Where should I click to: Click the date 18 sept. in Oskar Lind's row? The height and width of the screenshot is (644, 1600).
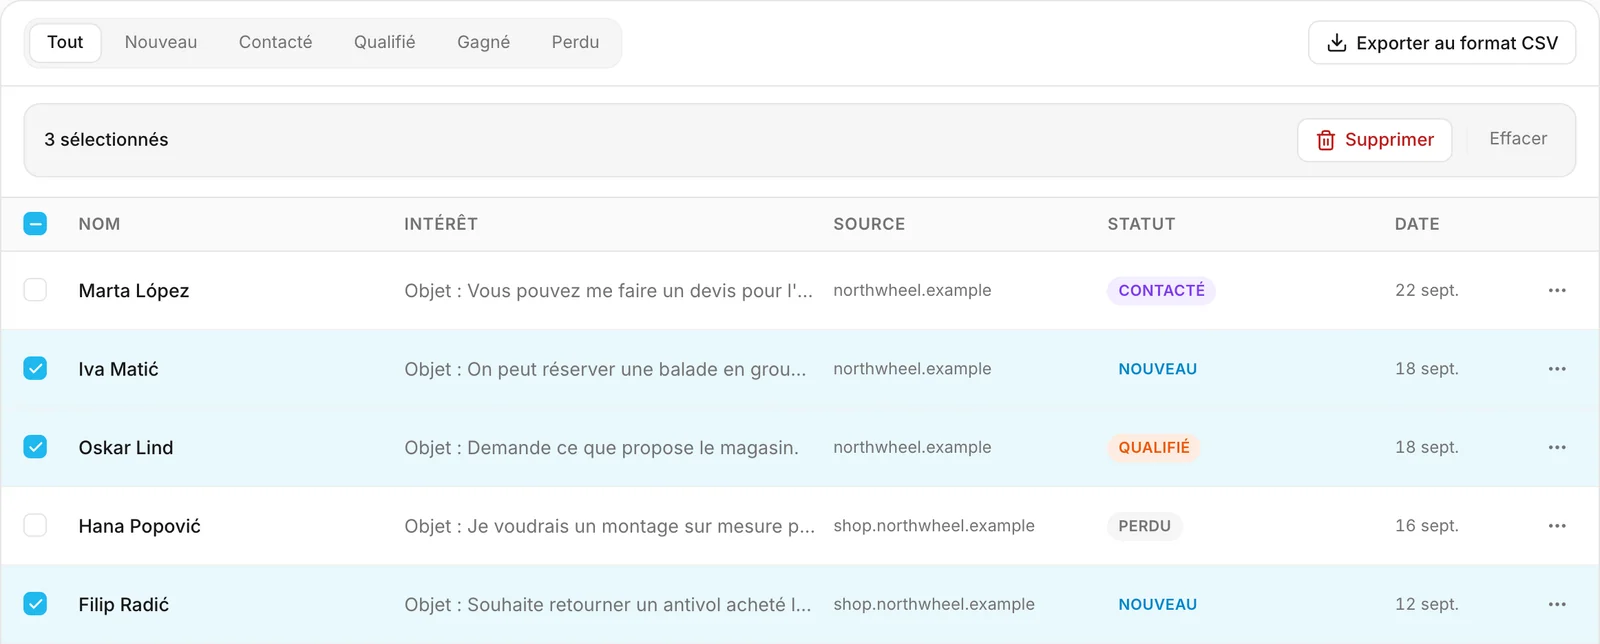pos(1427,447)
